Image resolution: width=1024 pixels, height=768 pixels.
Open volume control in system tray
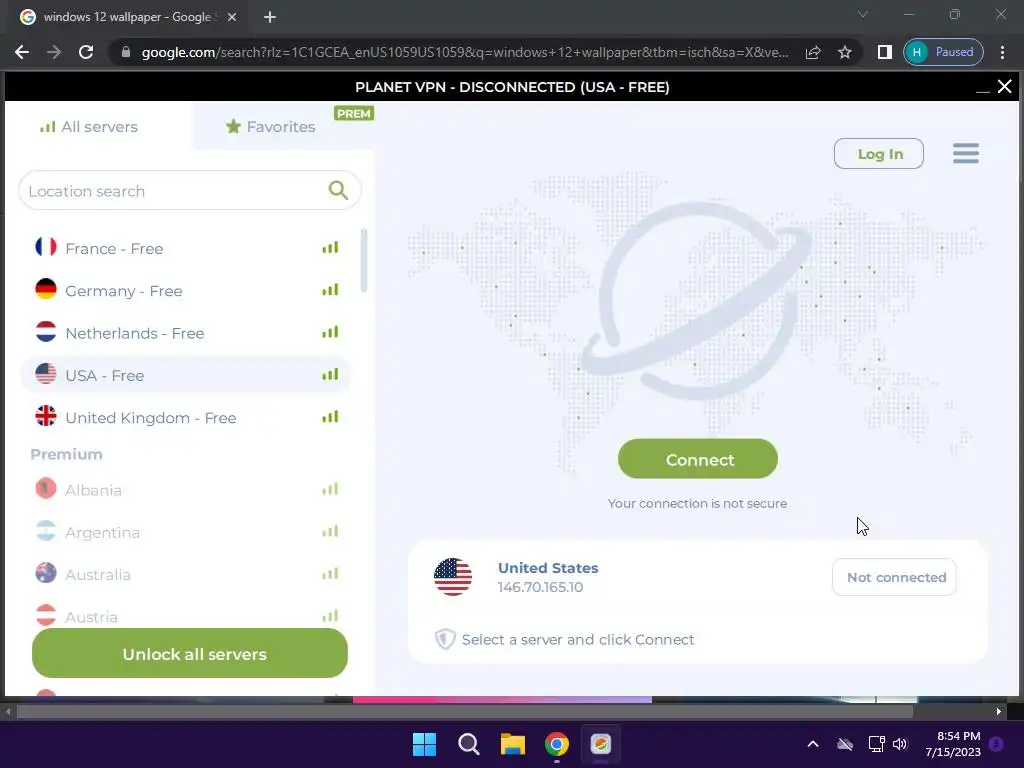[x=900, y=744]
